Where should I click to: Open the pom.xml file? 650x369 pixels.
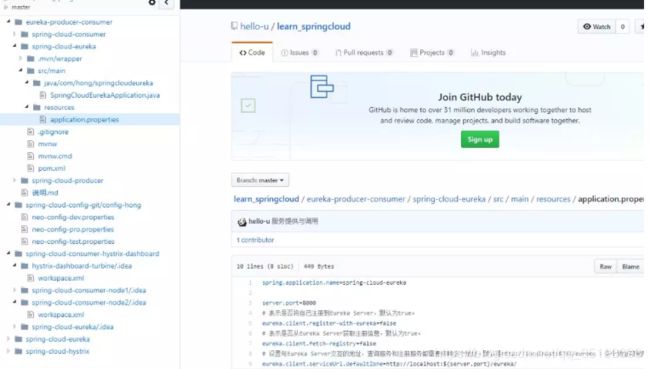[51, 168]
